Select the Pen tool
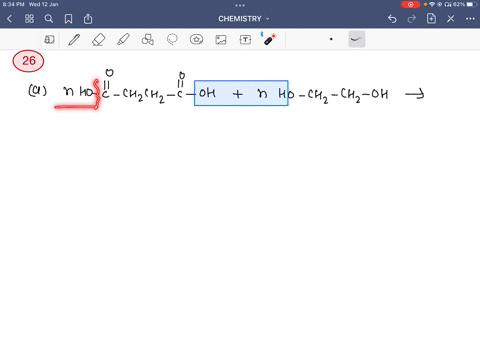Image resolution: width=480 pixels, height=360 pixels. coord(74,40)
